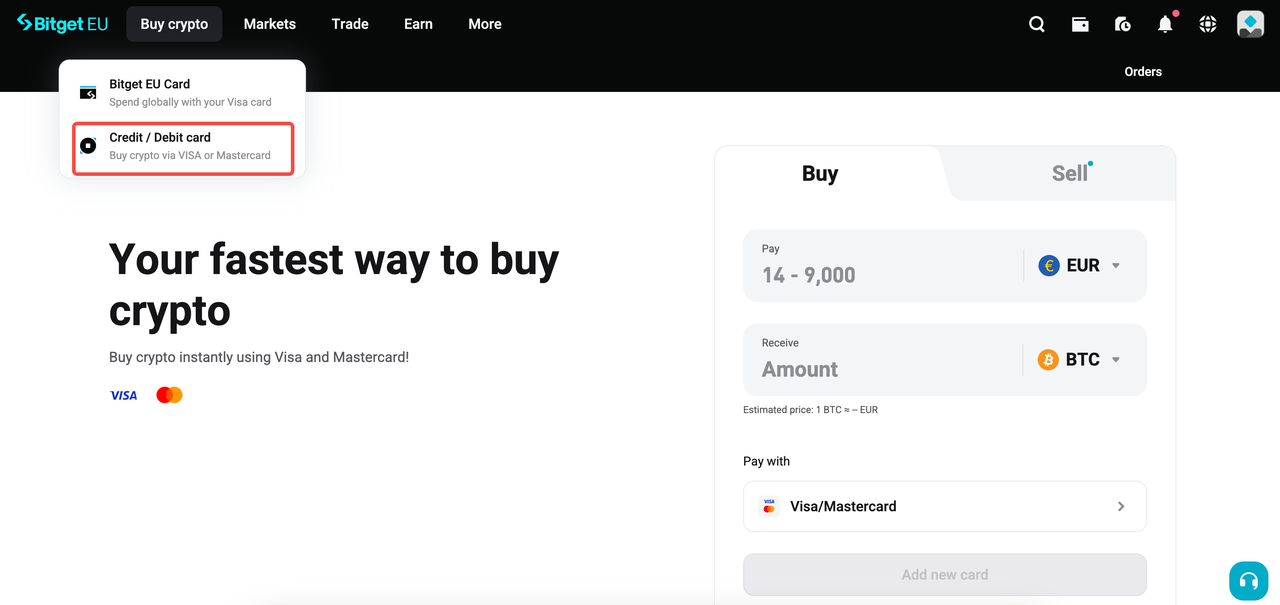Click the EUR euro coin icon
The width and height of the screenshot is (1280, 605).
(1048, 265)
